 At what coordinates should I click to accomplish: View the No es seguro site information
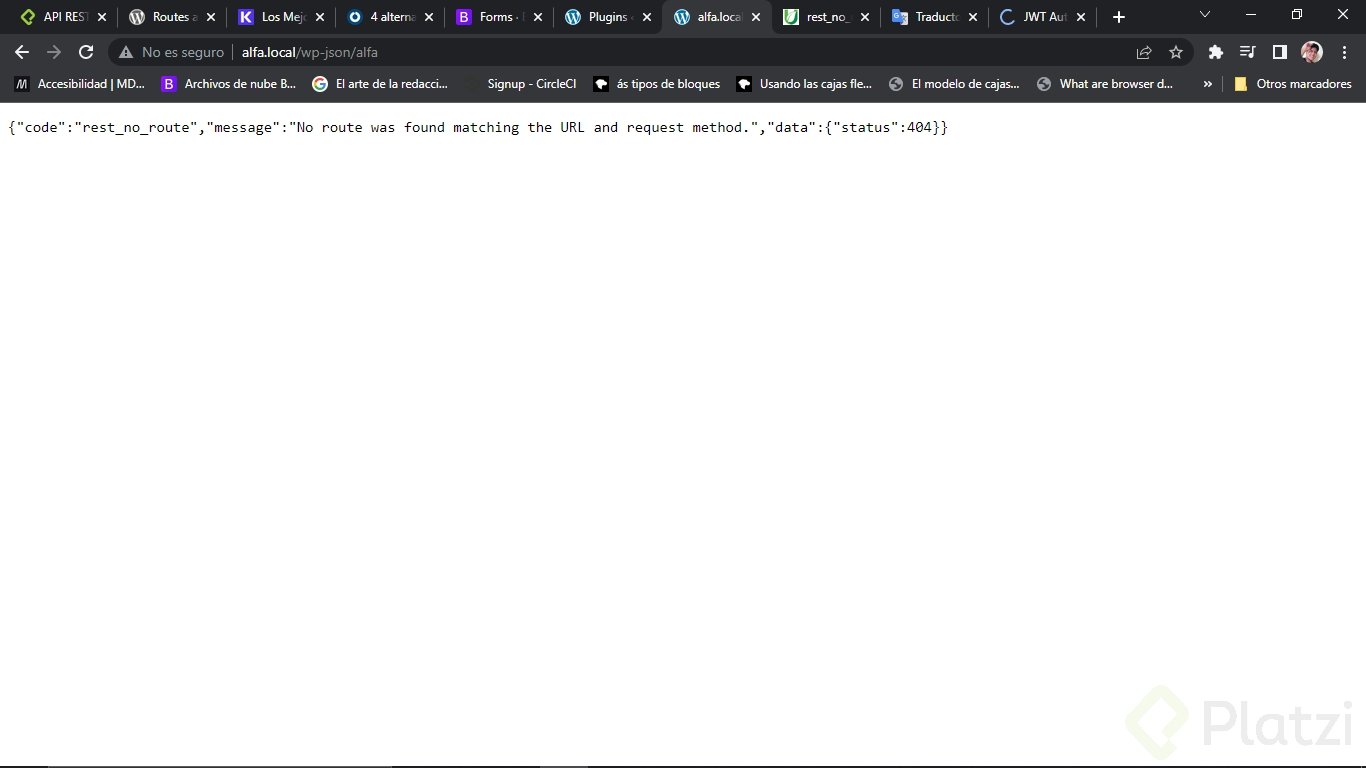click(x=171, y=52)
